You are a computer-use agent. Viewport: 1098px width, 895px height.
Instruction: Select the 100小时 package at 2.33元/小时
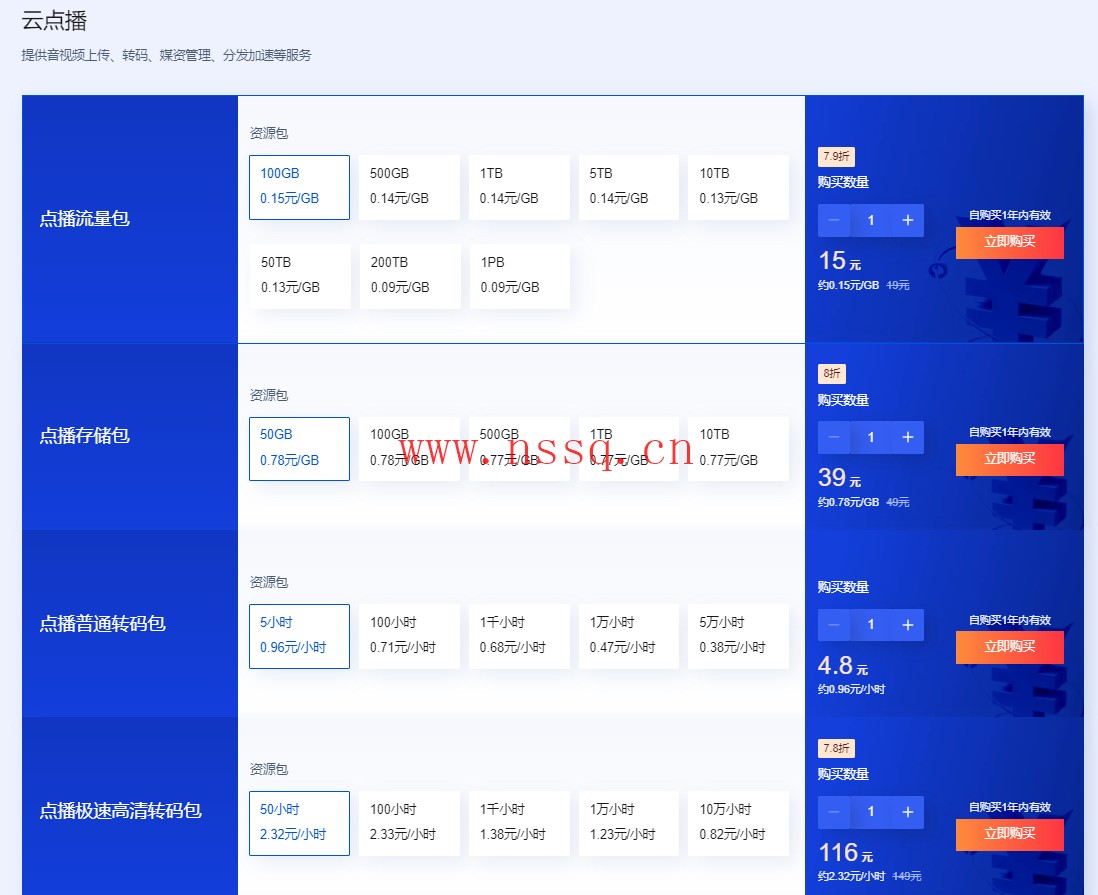coord(409,824)
